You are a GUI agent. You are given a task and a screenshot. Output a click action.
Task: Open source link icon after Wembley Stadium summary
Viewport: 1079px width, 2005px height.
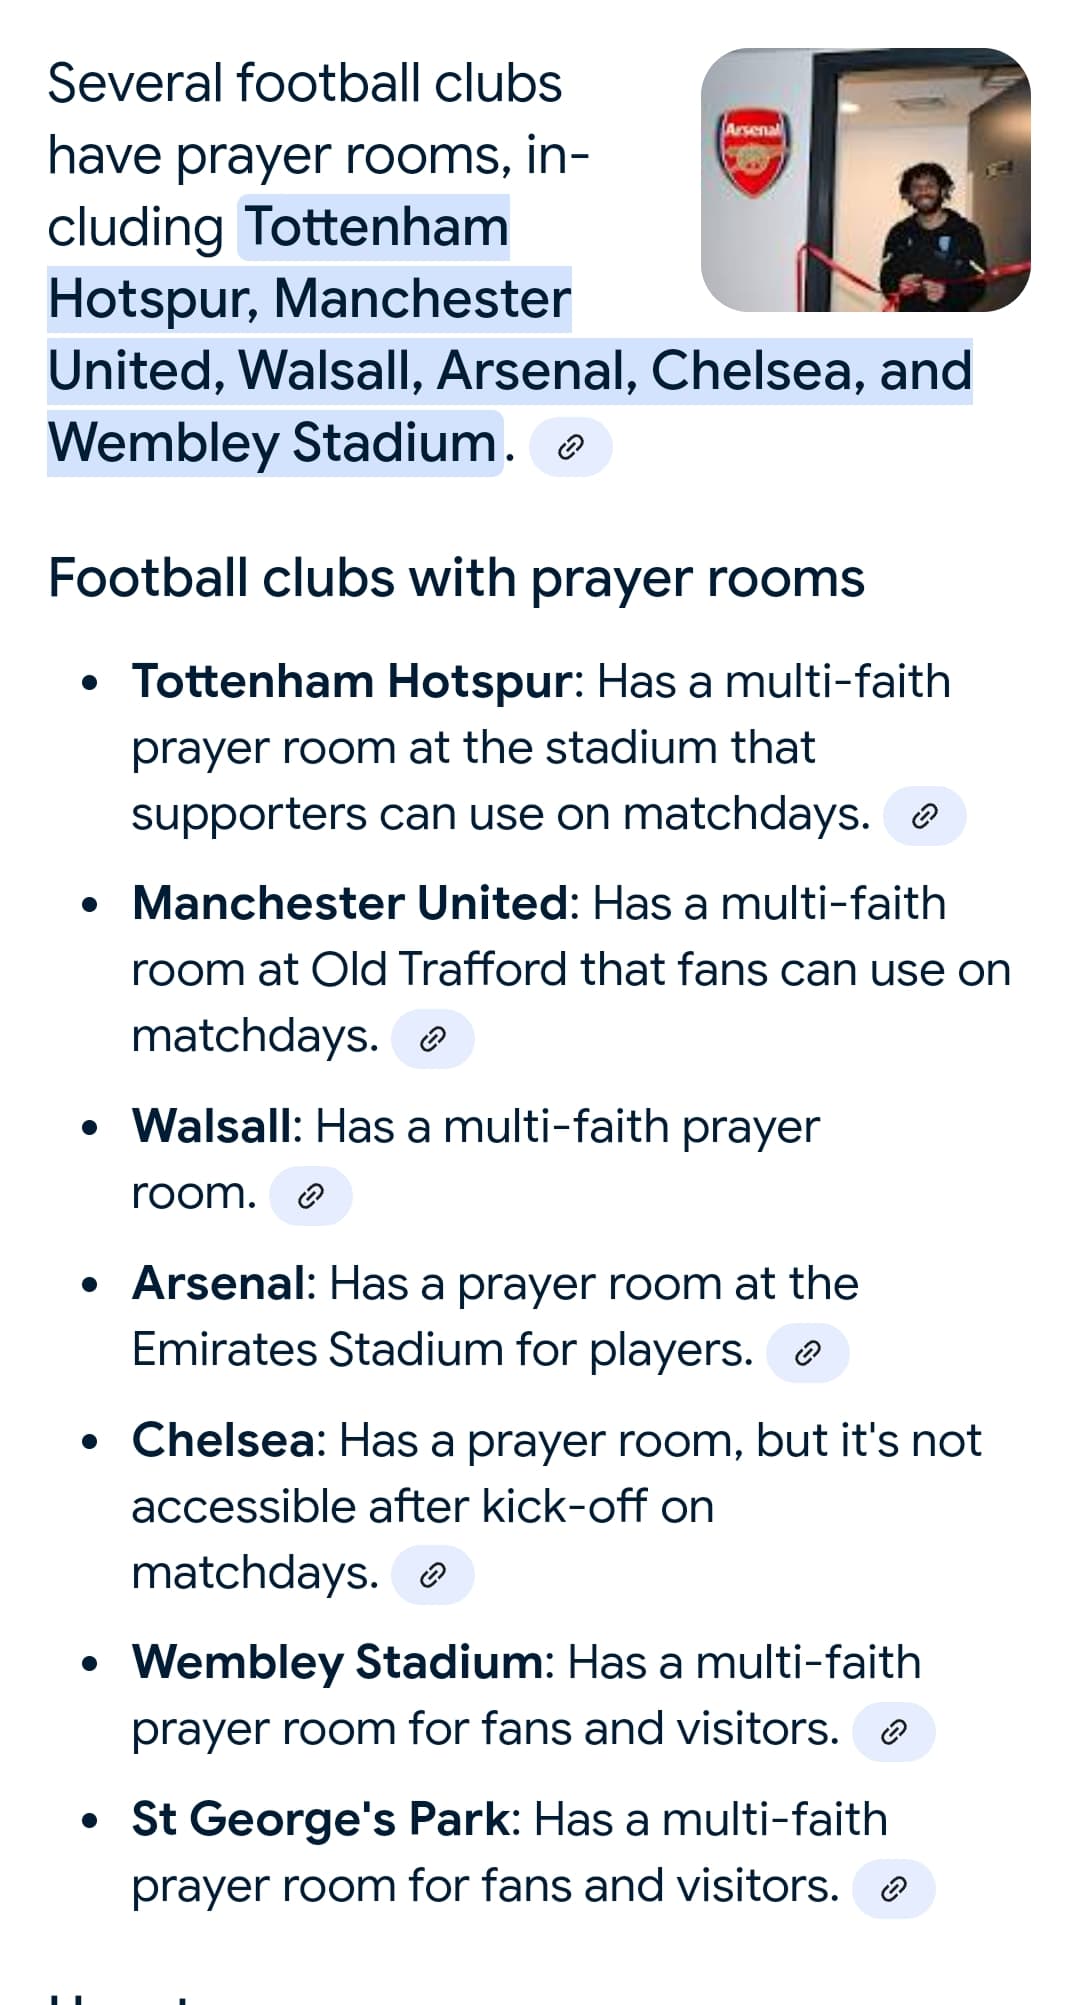tap(570, 447)
